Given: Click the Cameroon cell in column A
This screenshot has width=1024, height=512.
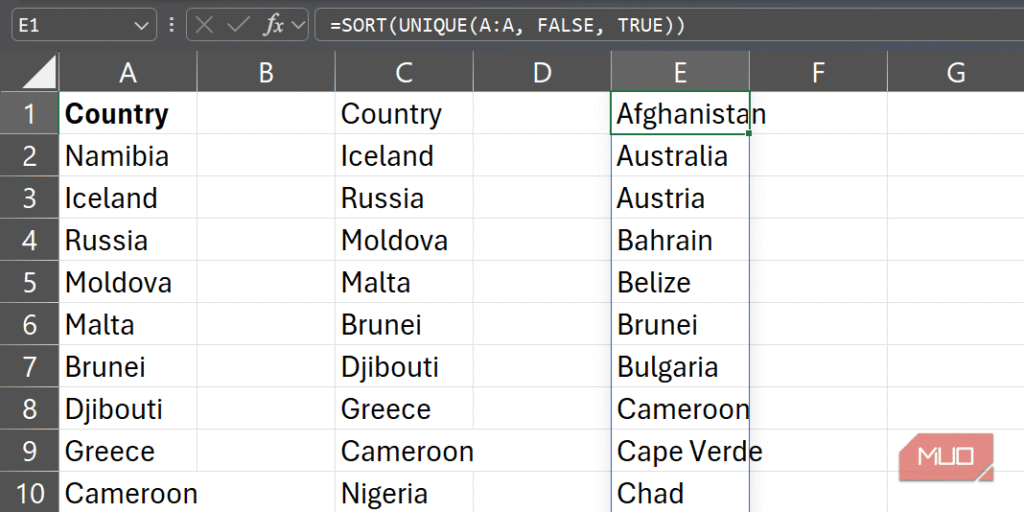Looking at the screenshot, I should (x=128, y=492).
